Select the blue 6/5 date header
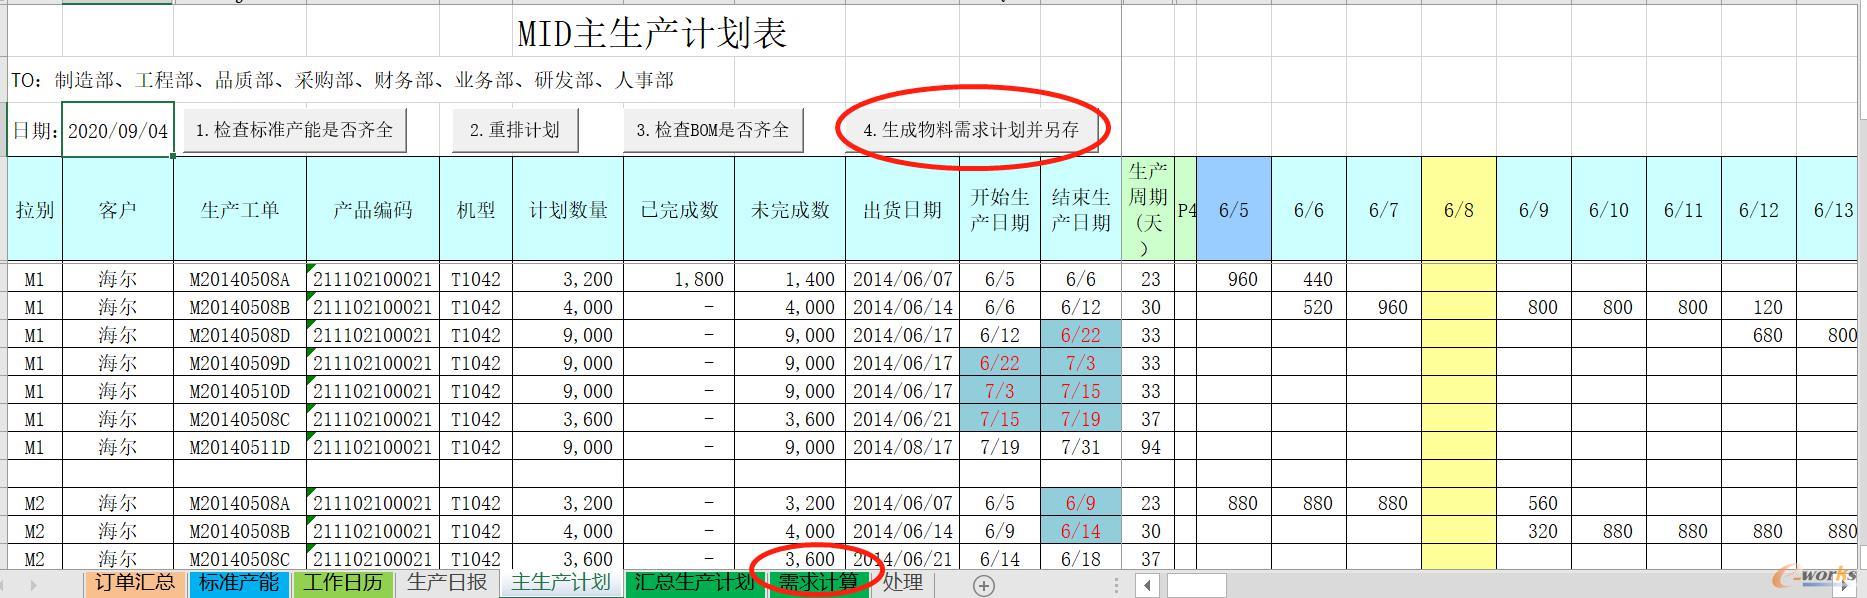The image size is (1867, 598). [1234, 210]
